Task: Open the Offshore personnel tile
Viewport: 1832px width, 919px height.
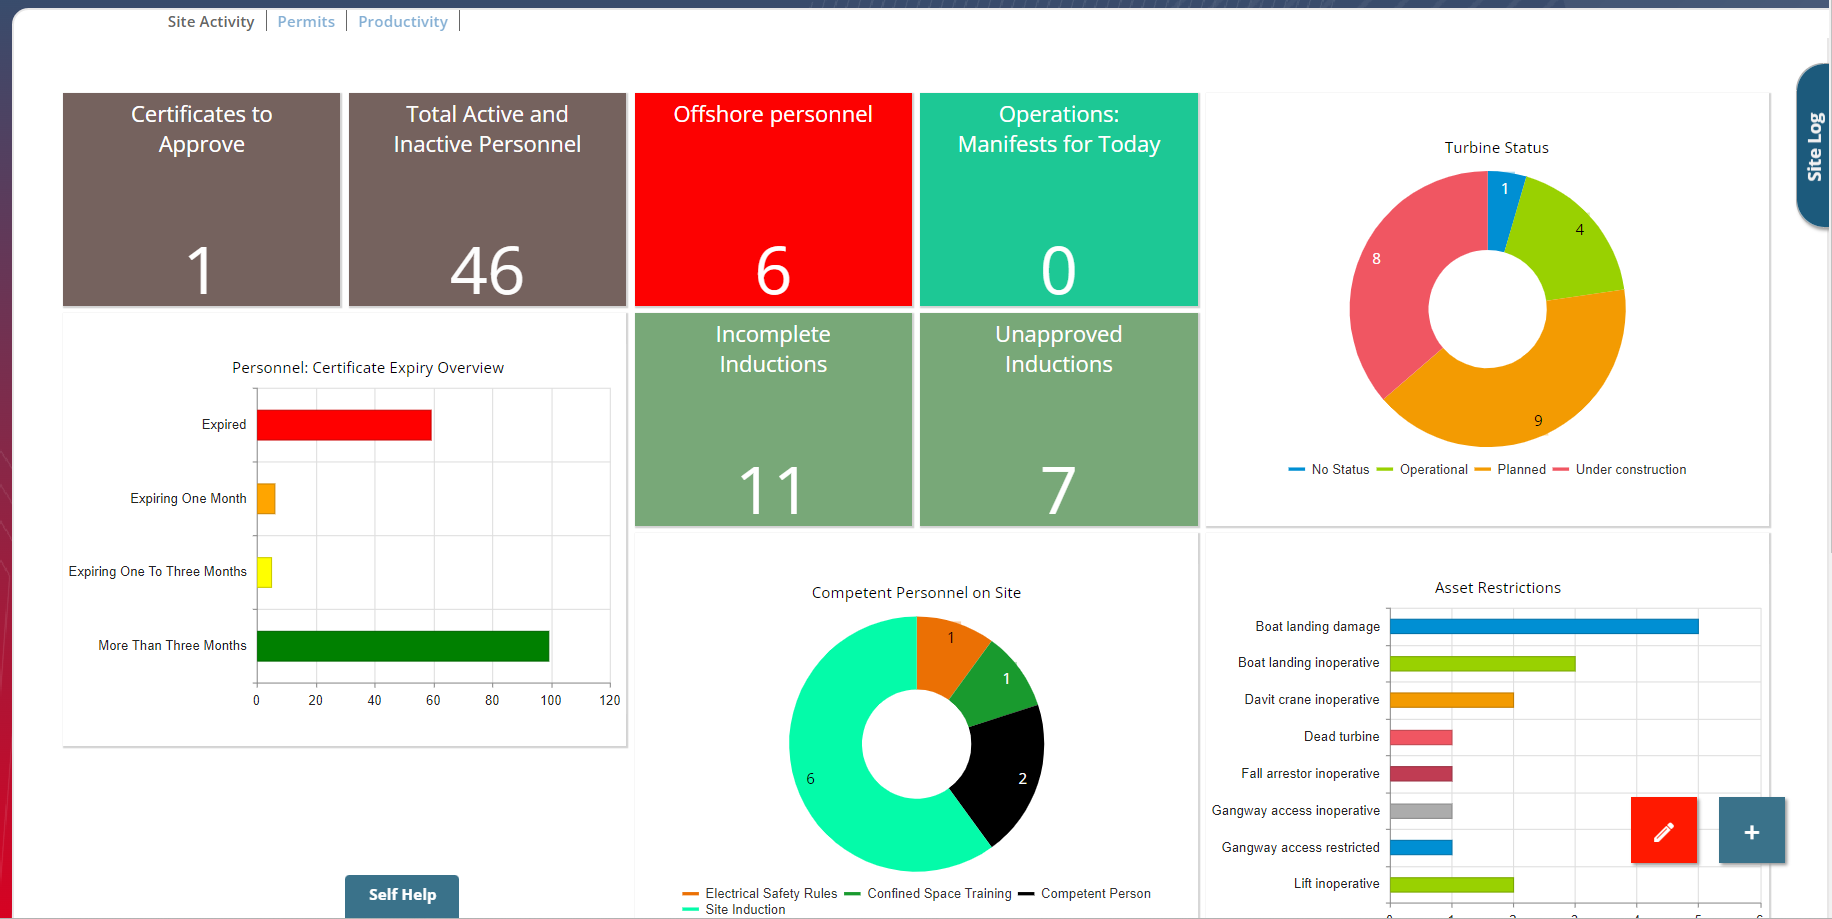Action: (772, 199)
